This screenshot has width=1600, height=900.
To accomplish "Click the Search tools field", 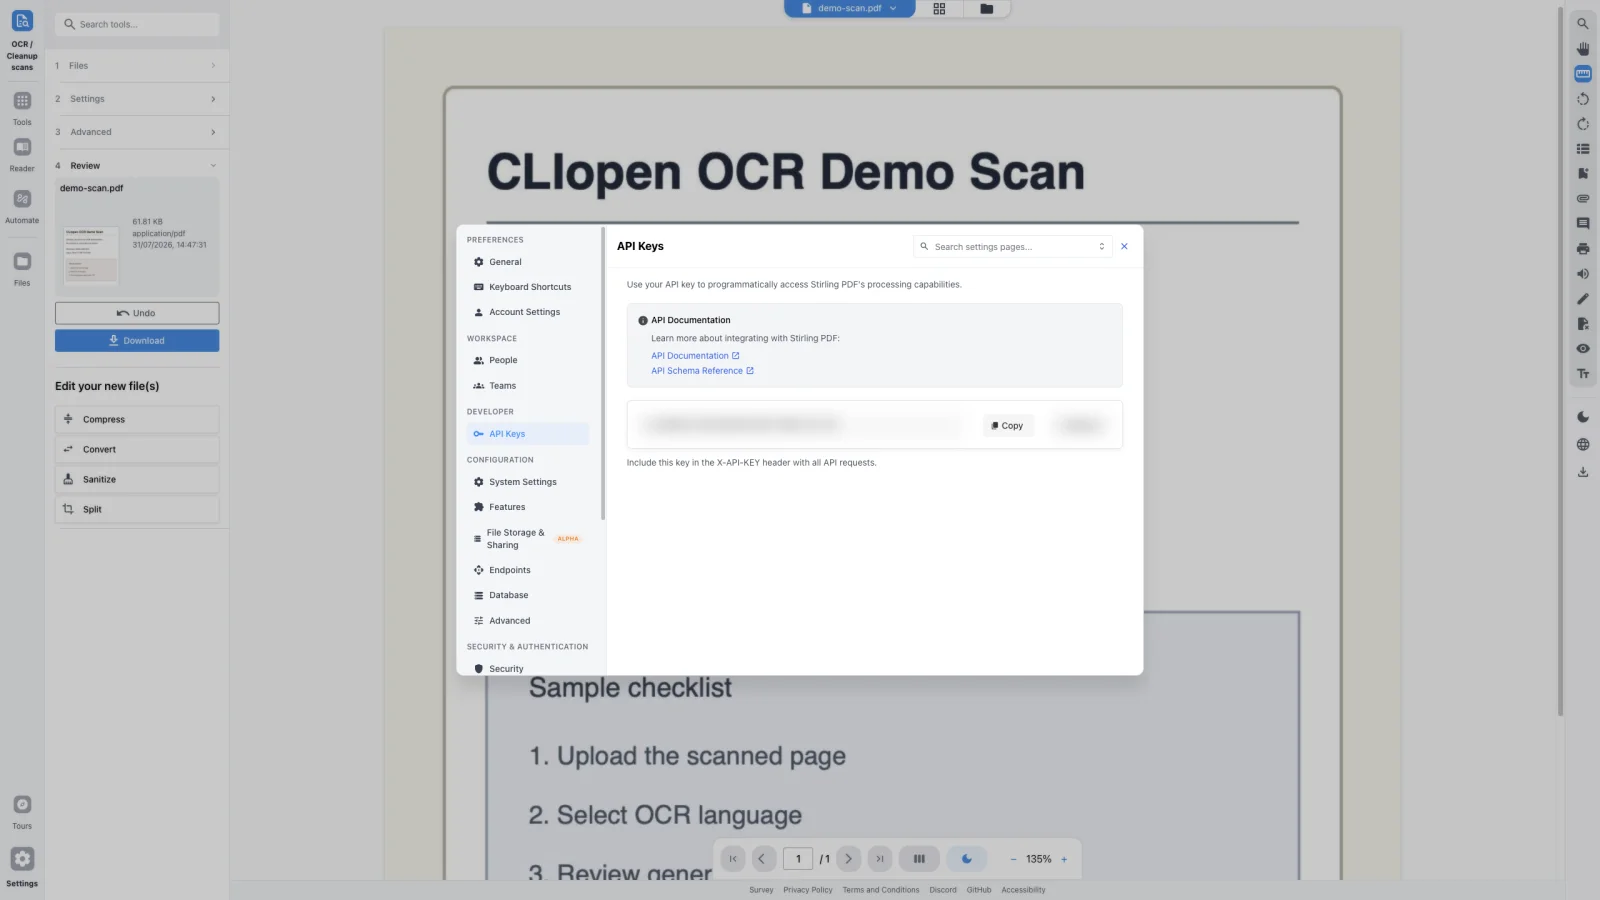I will (137, 24).
